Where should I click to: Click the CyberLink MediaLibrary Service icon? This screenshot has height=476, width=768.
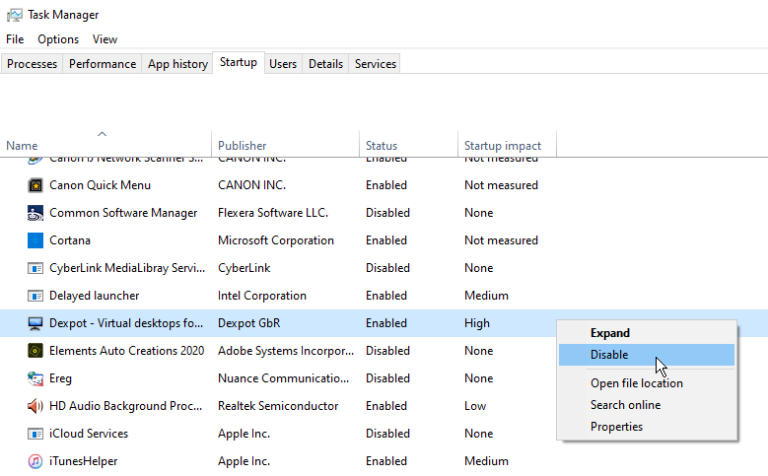[x=35, y=268]
